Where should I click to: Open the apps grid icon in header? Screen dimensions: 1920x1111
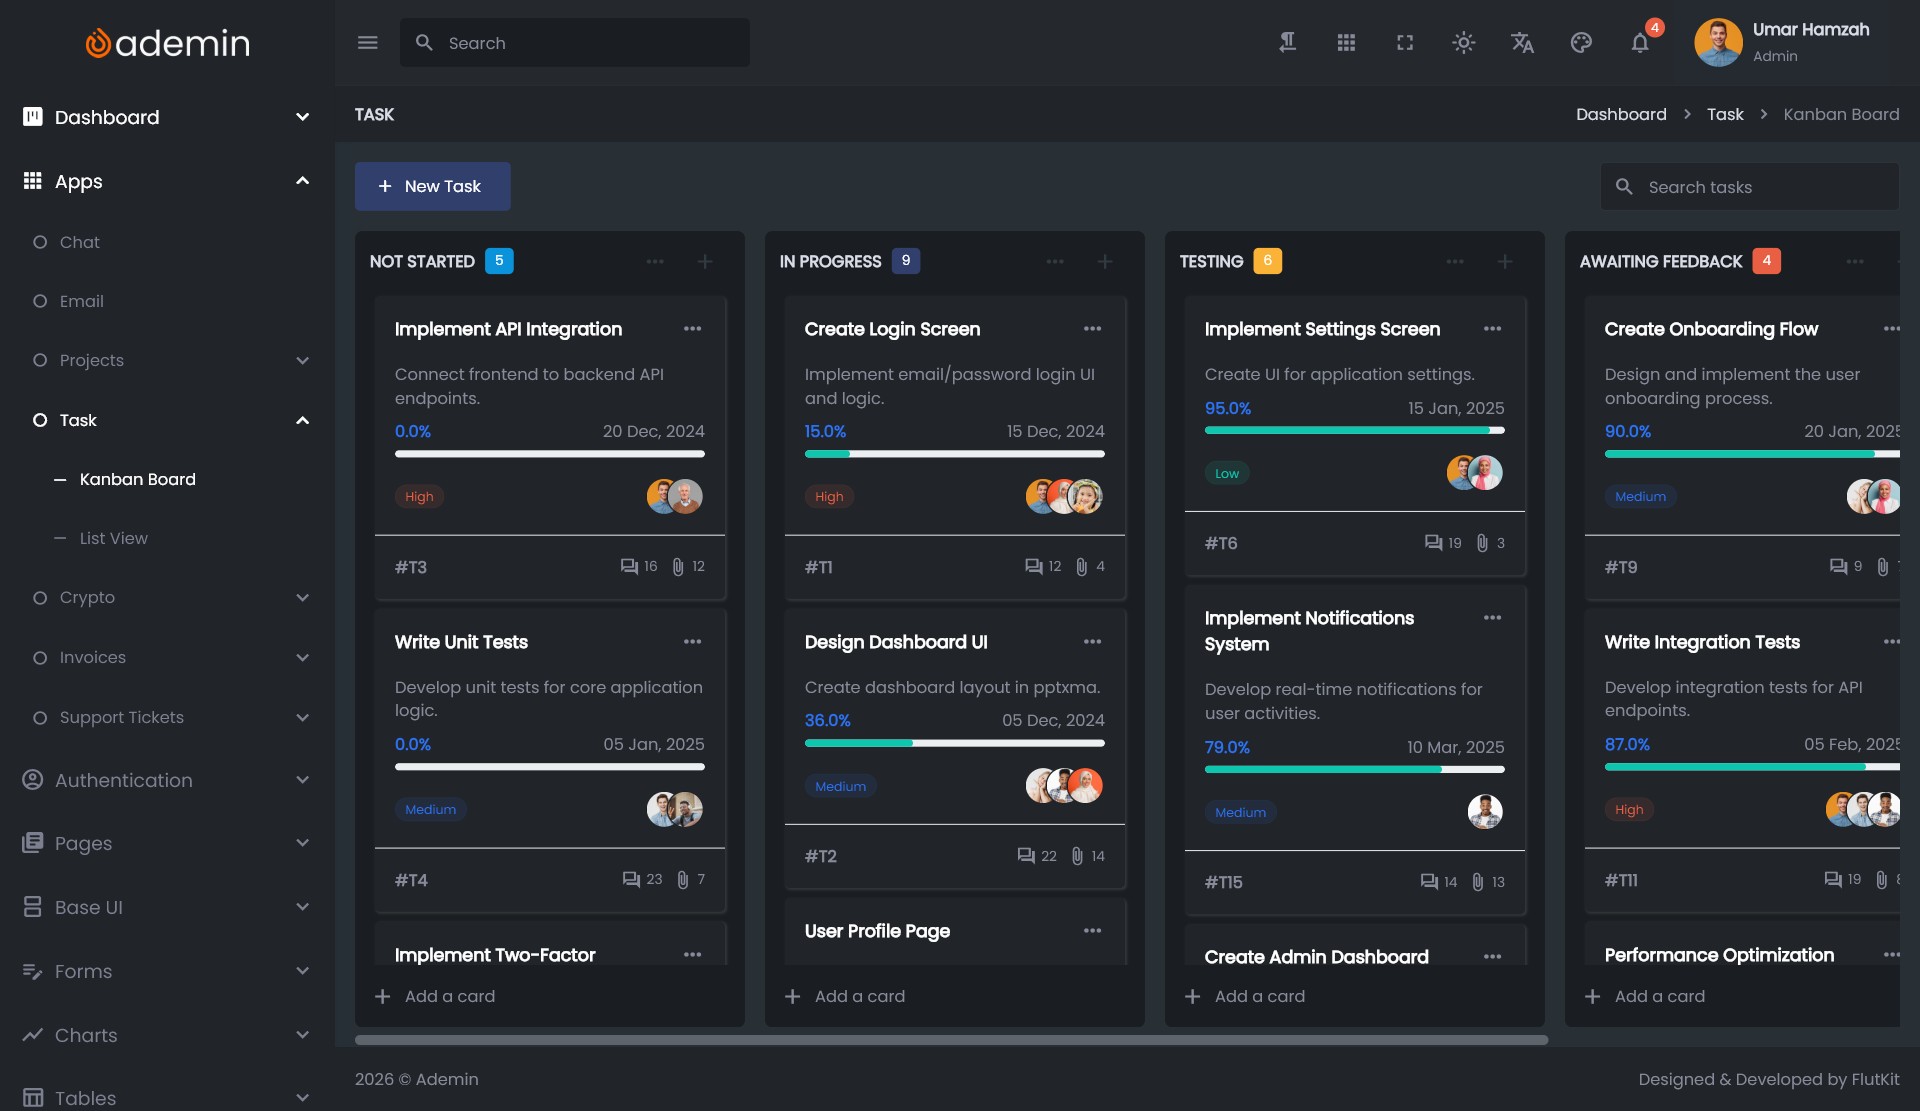click(x=1346, y=43)
